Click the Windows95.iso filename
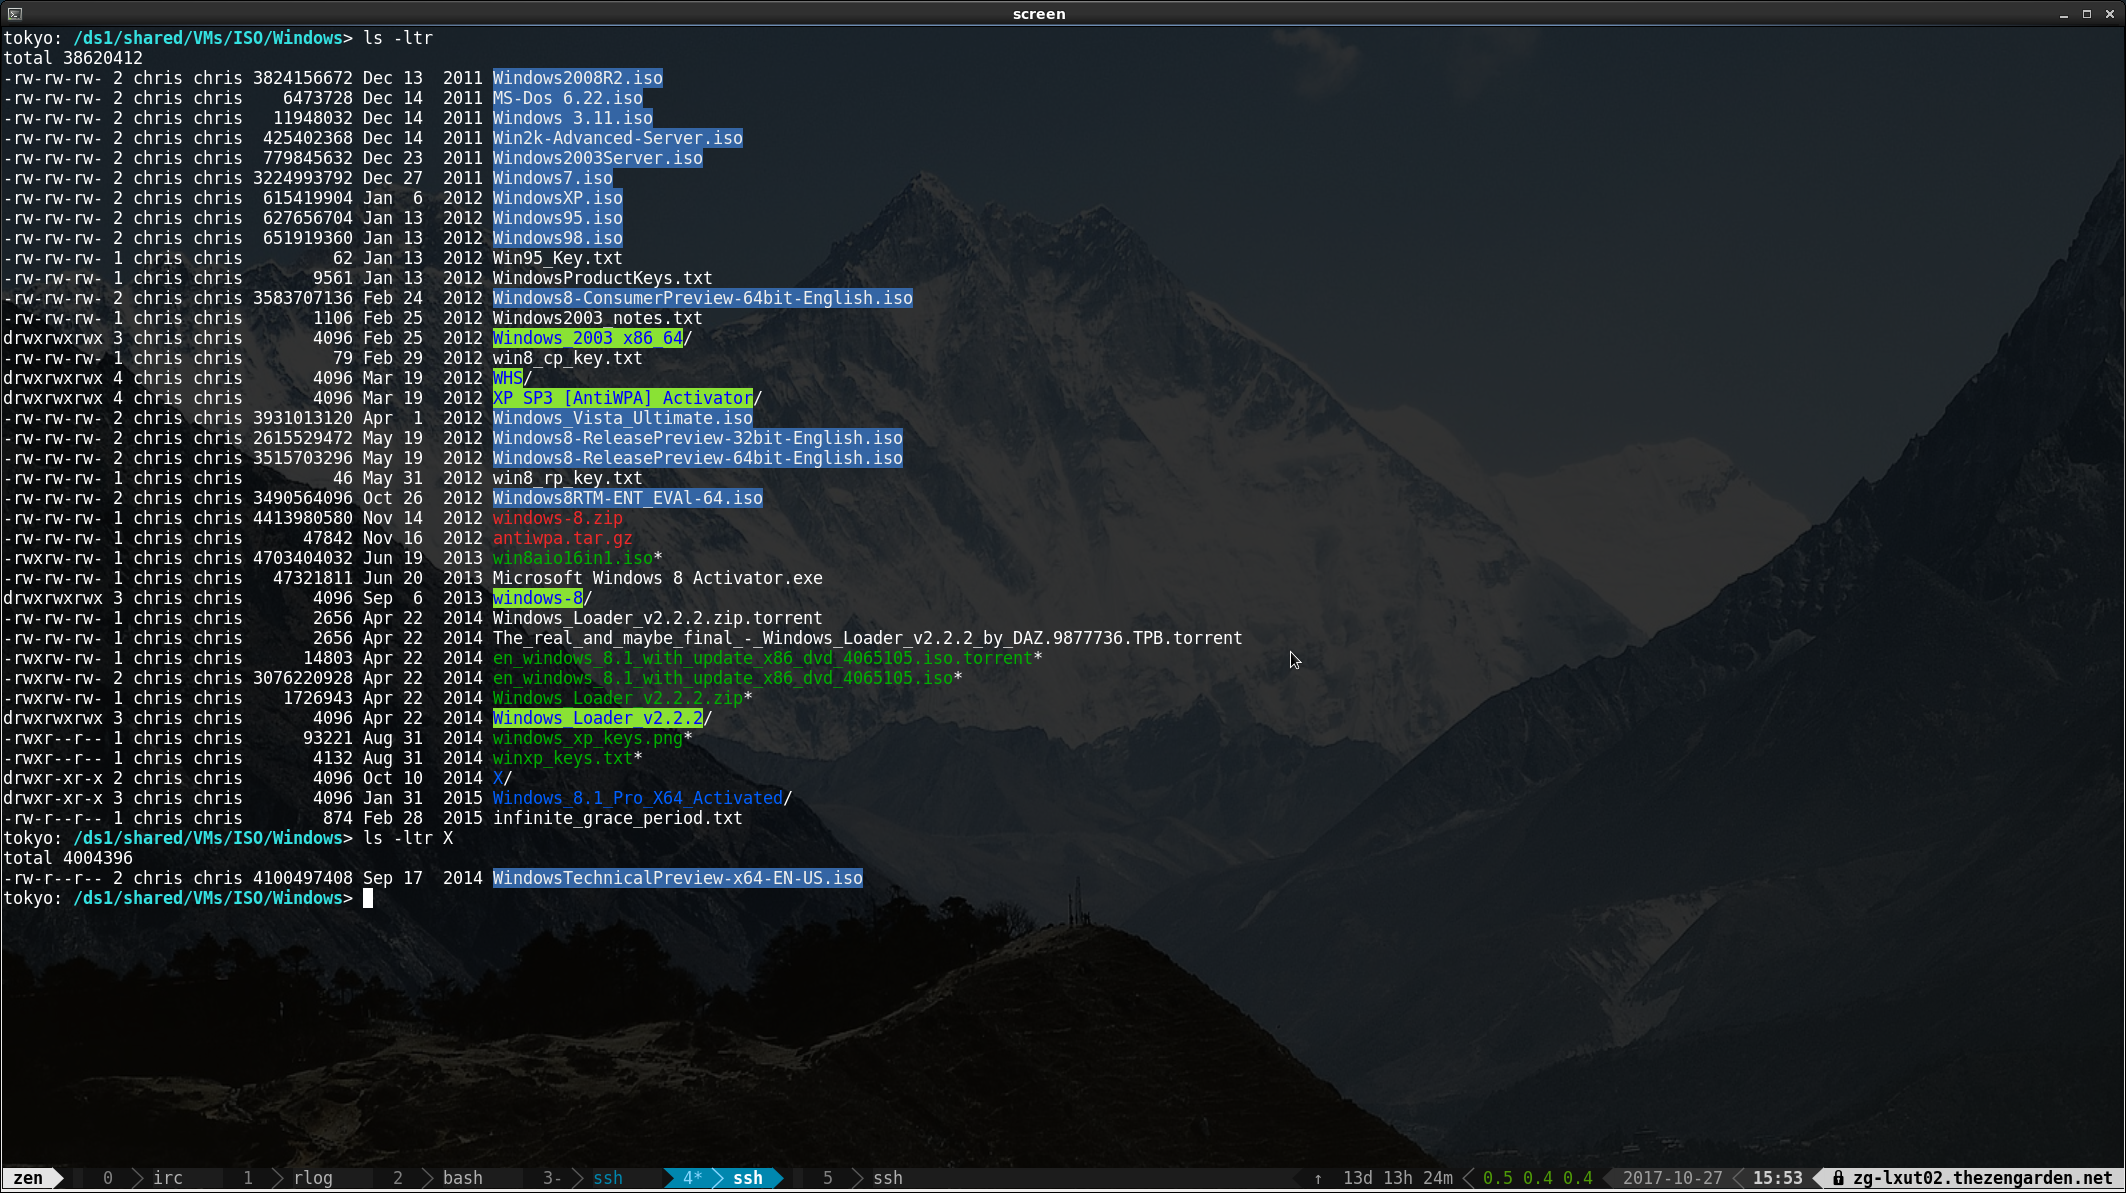The height and width of the screenshot is (1193, 2126). [x=557, y=218]
